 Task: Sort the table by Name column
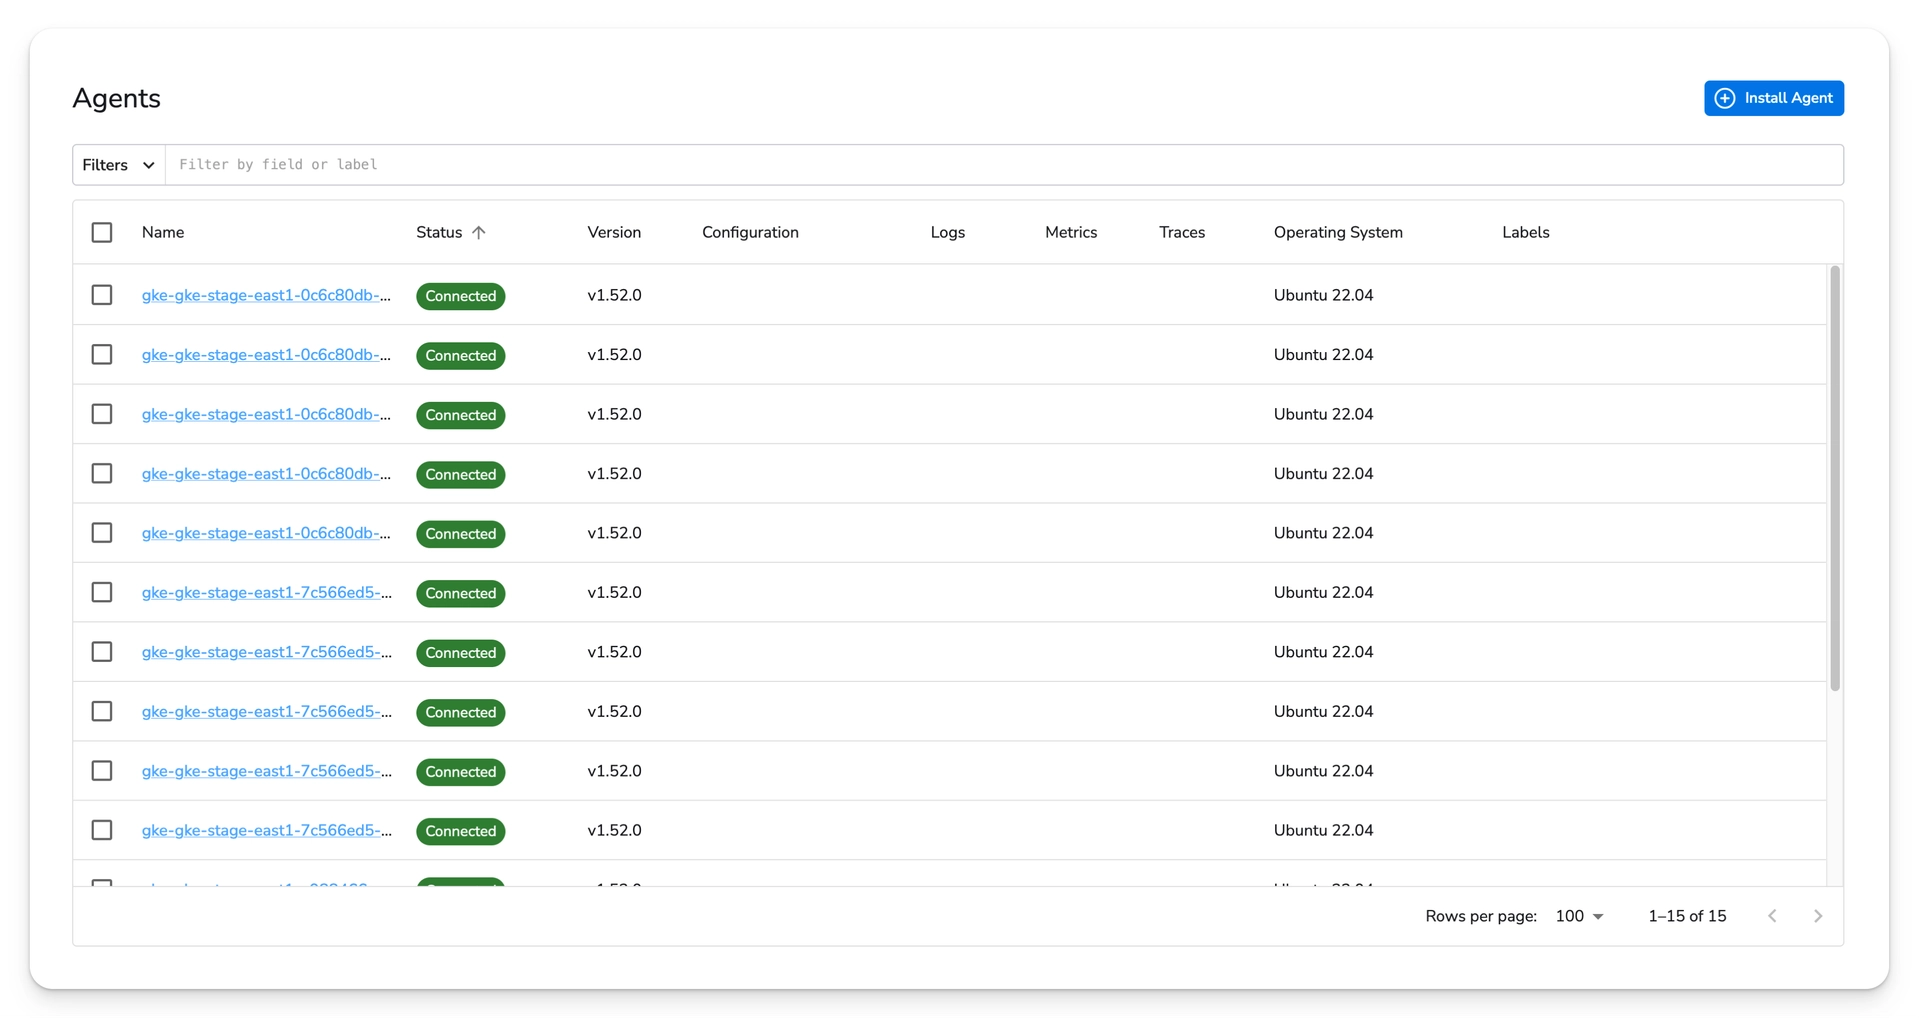point(163,232)
